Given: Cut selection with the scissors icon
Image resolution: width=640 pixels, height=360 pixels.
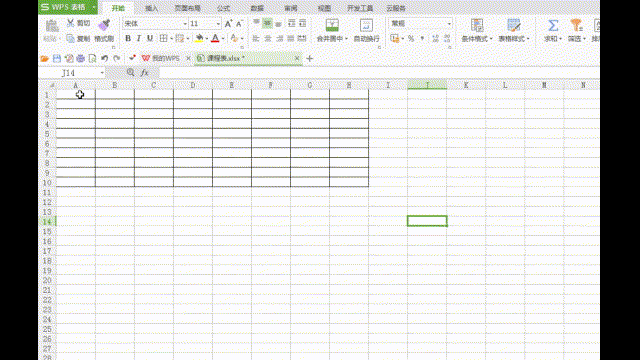Looking at the screenshot, I should (x=71, y=23).
